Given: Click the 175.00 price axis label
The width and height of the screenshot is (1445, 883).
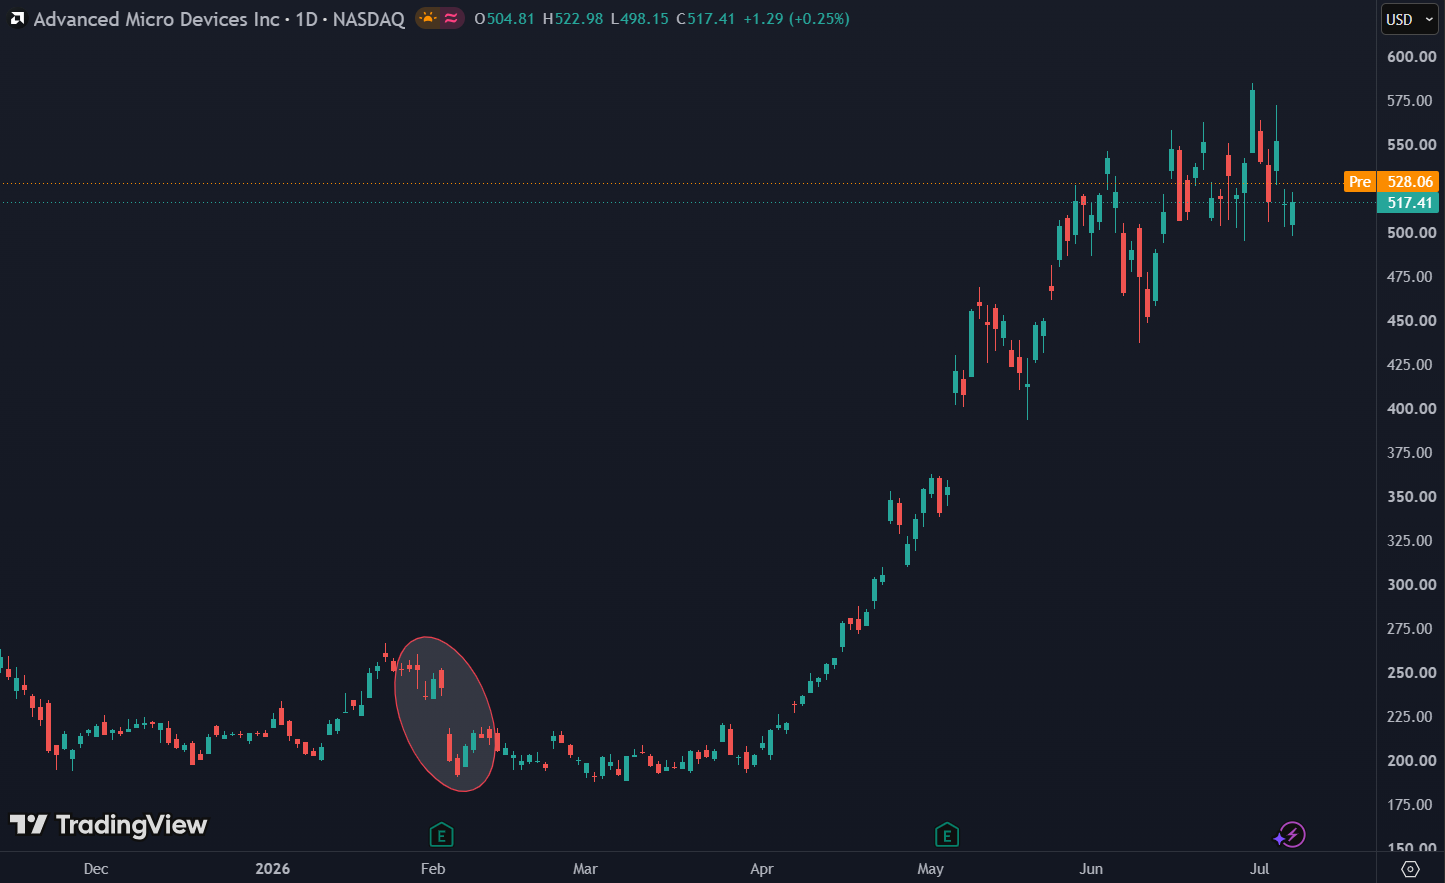Looking at the screenshot, I should pos(1411,805).
